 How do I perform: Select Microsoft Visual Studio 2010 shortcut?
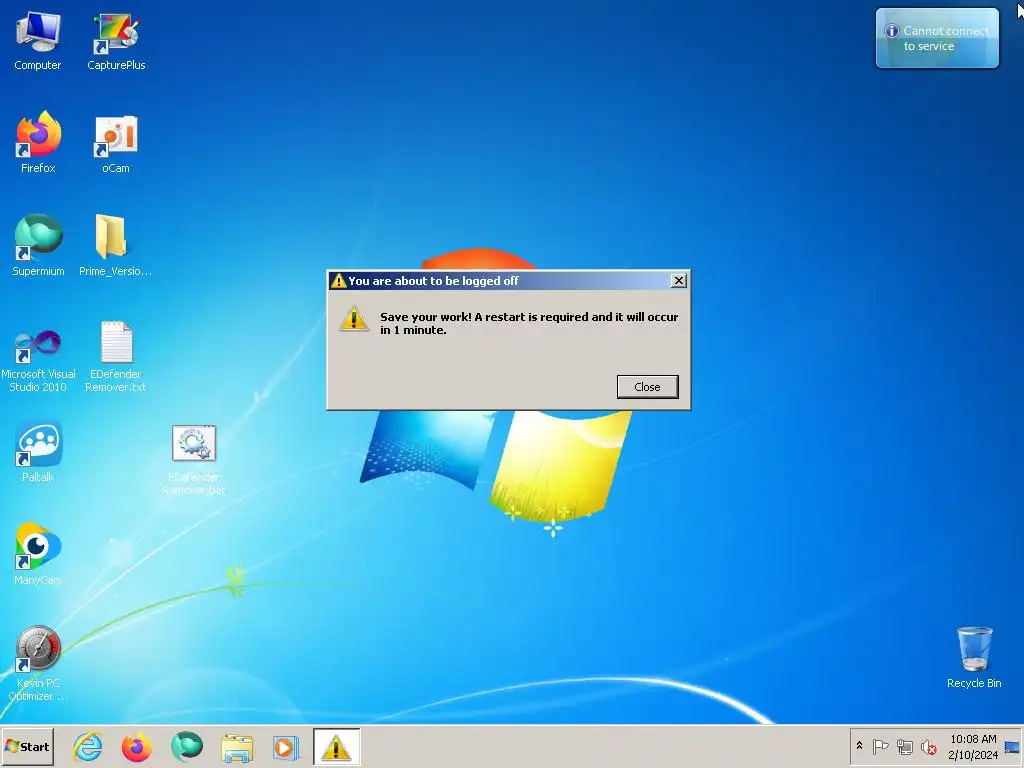(38, 359)
